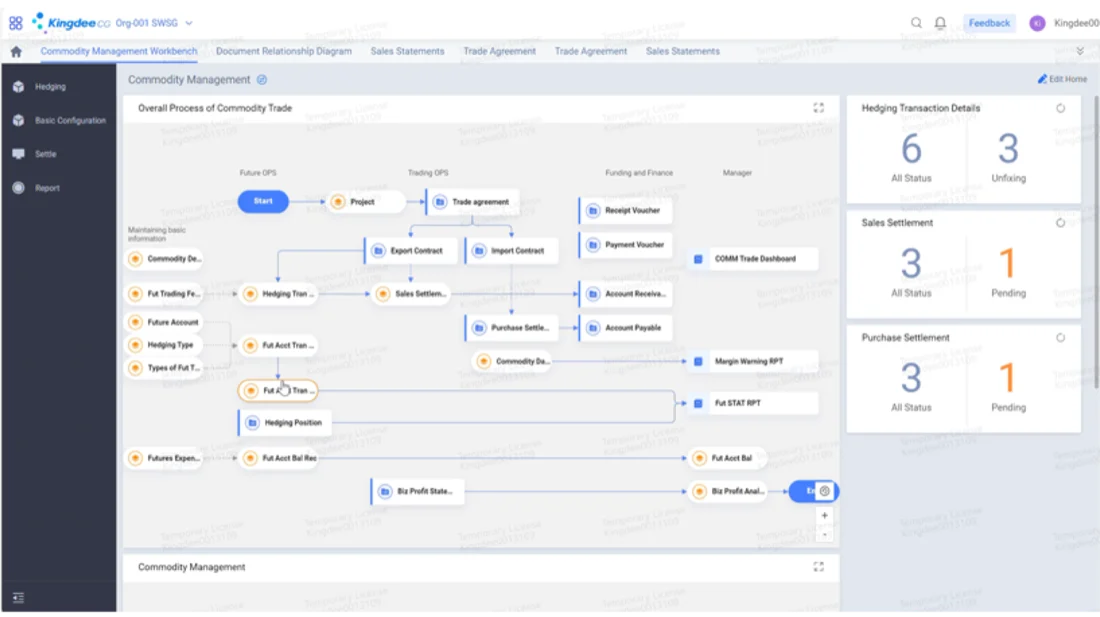The image size is (1100, 617).
Task: Open the second Trade Agreement tab
Action: click(x=591, y=51)
